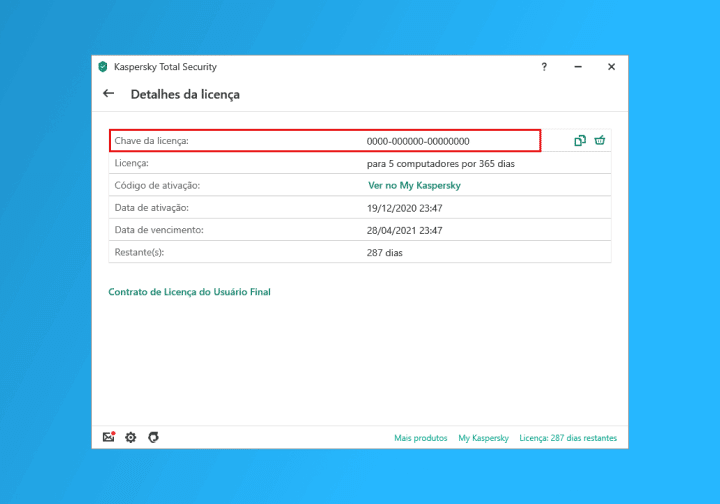Open Contrato de Licença do Usuário Final
Image resolution: width=720 pixels, height=504 pixels.
coord(189,292)
